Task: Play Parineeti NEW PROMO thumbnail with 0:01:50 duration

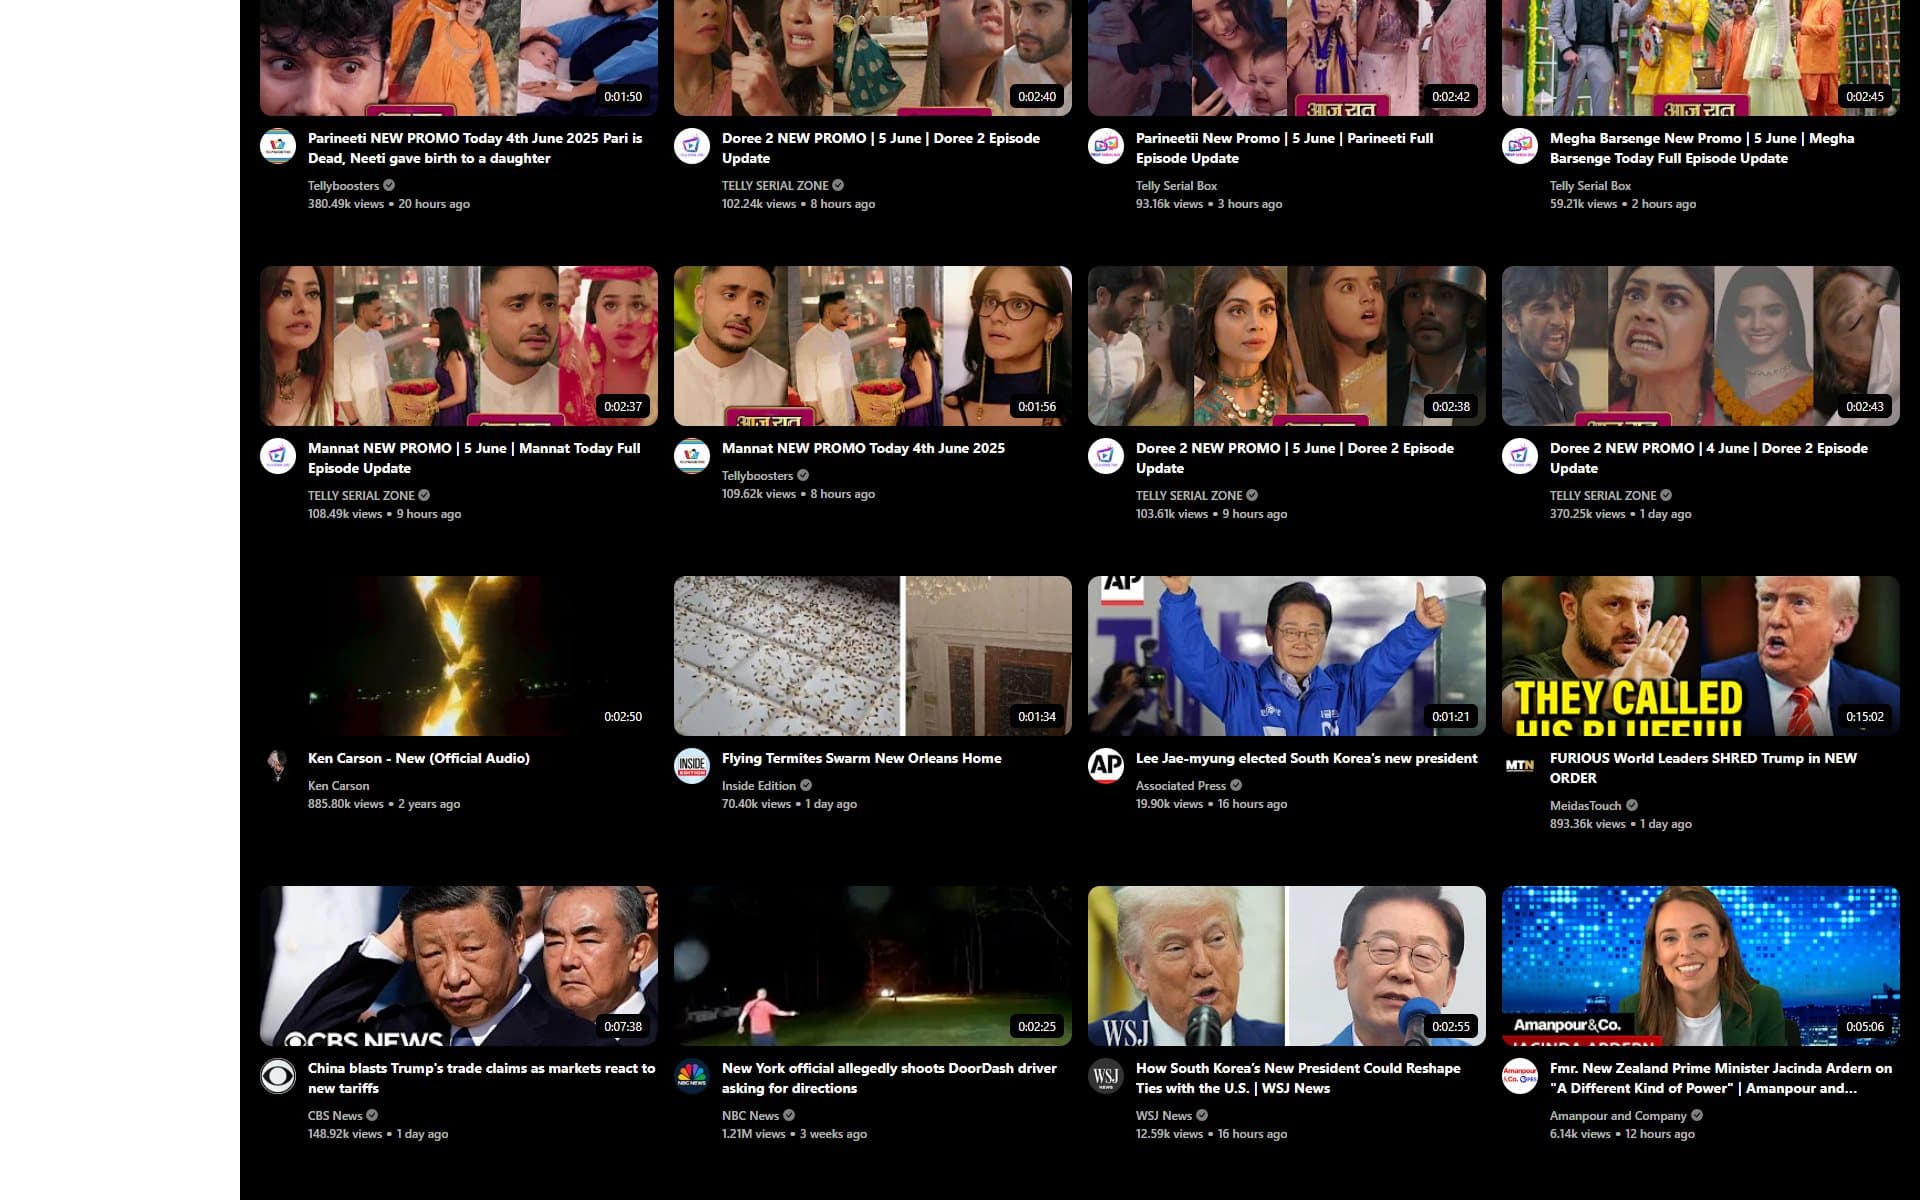Action: 459,58
